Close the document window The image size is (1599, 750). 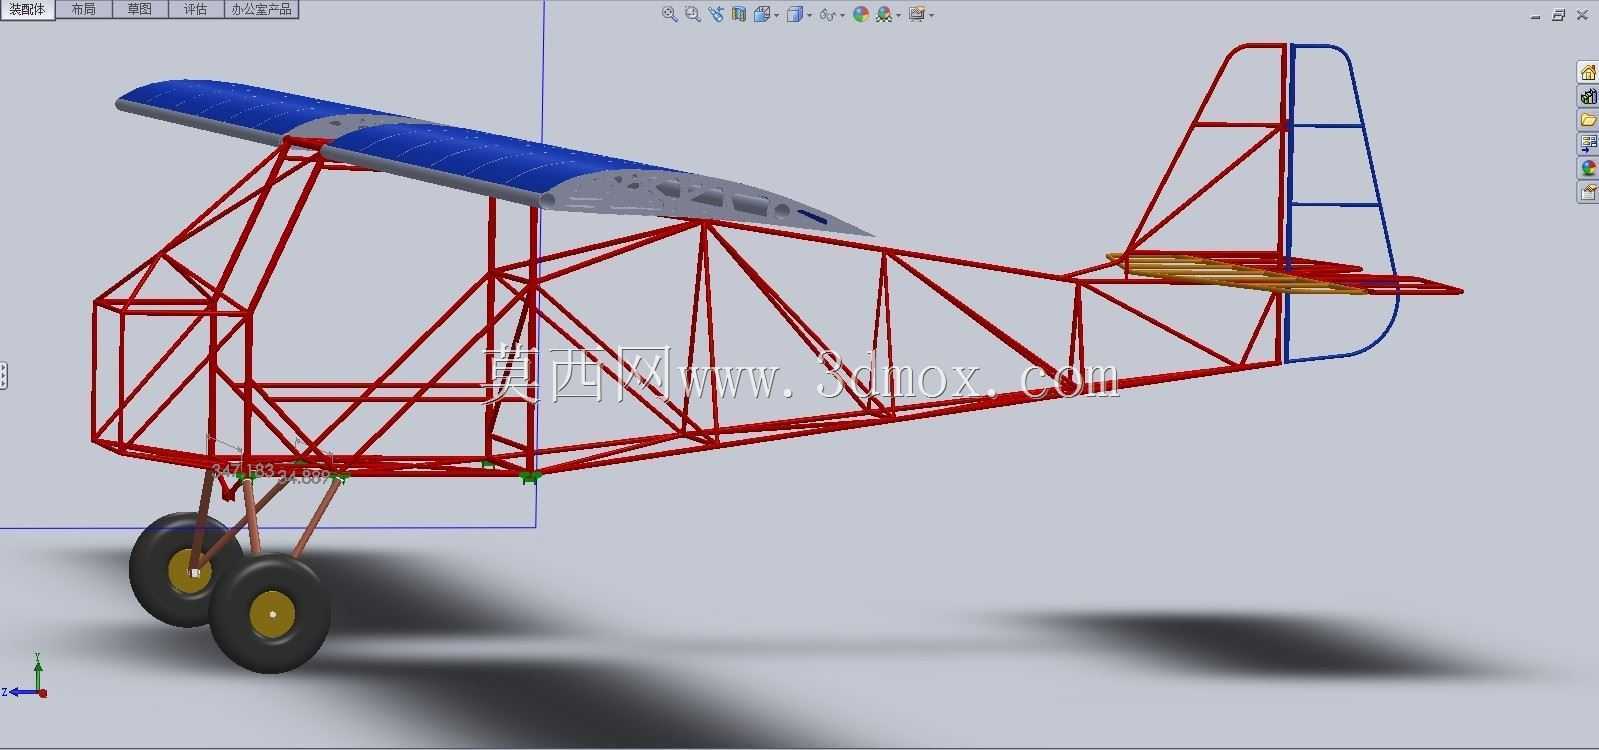click(x=1582, y=15)
